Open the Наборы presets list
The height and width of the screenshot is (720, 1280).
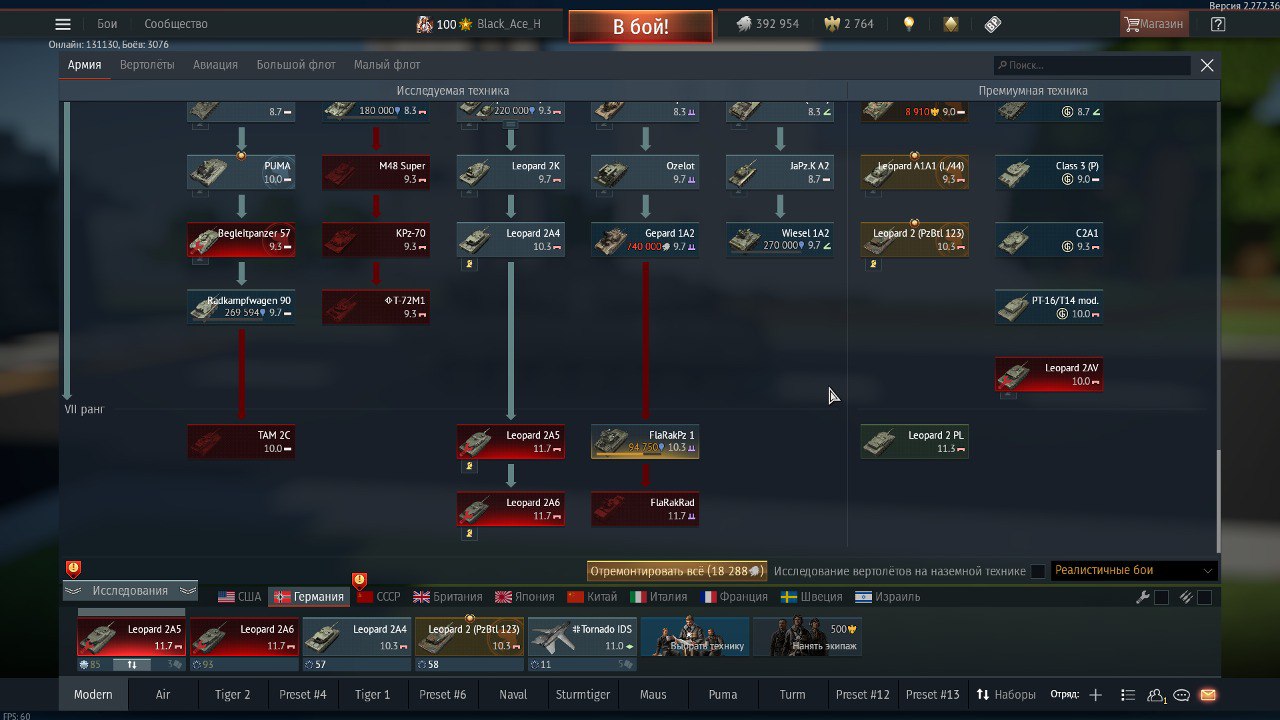[1006, 695]
